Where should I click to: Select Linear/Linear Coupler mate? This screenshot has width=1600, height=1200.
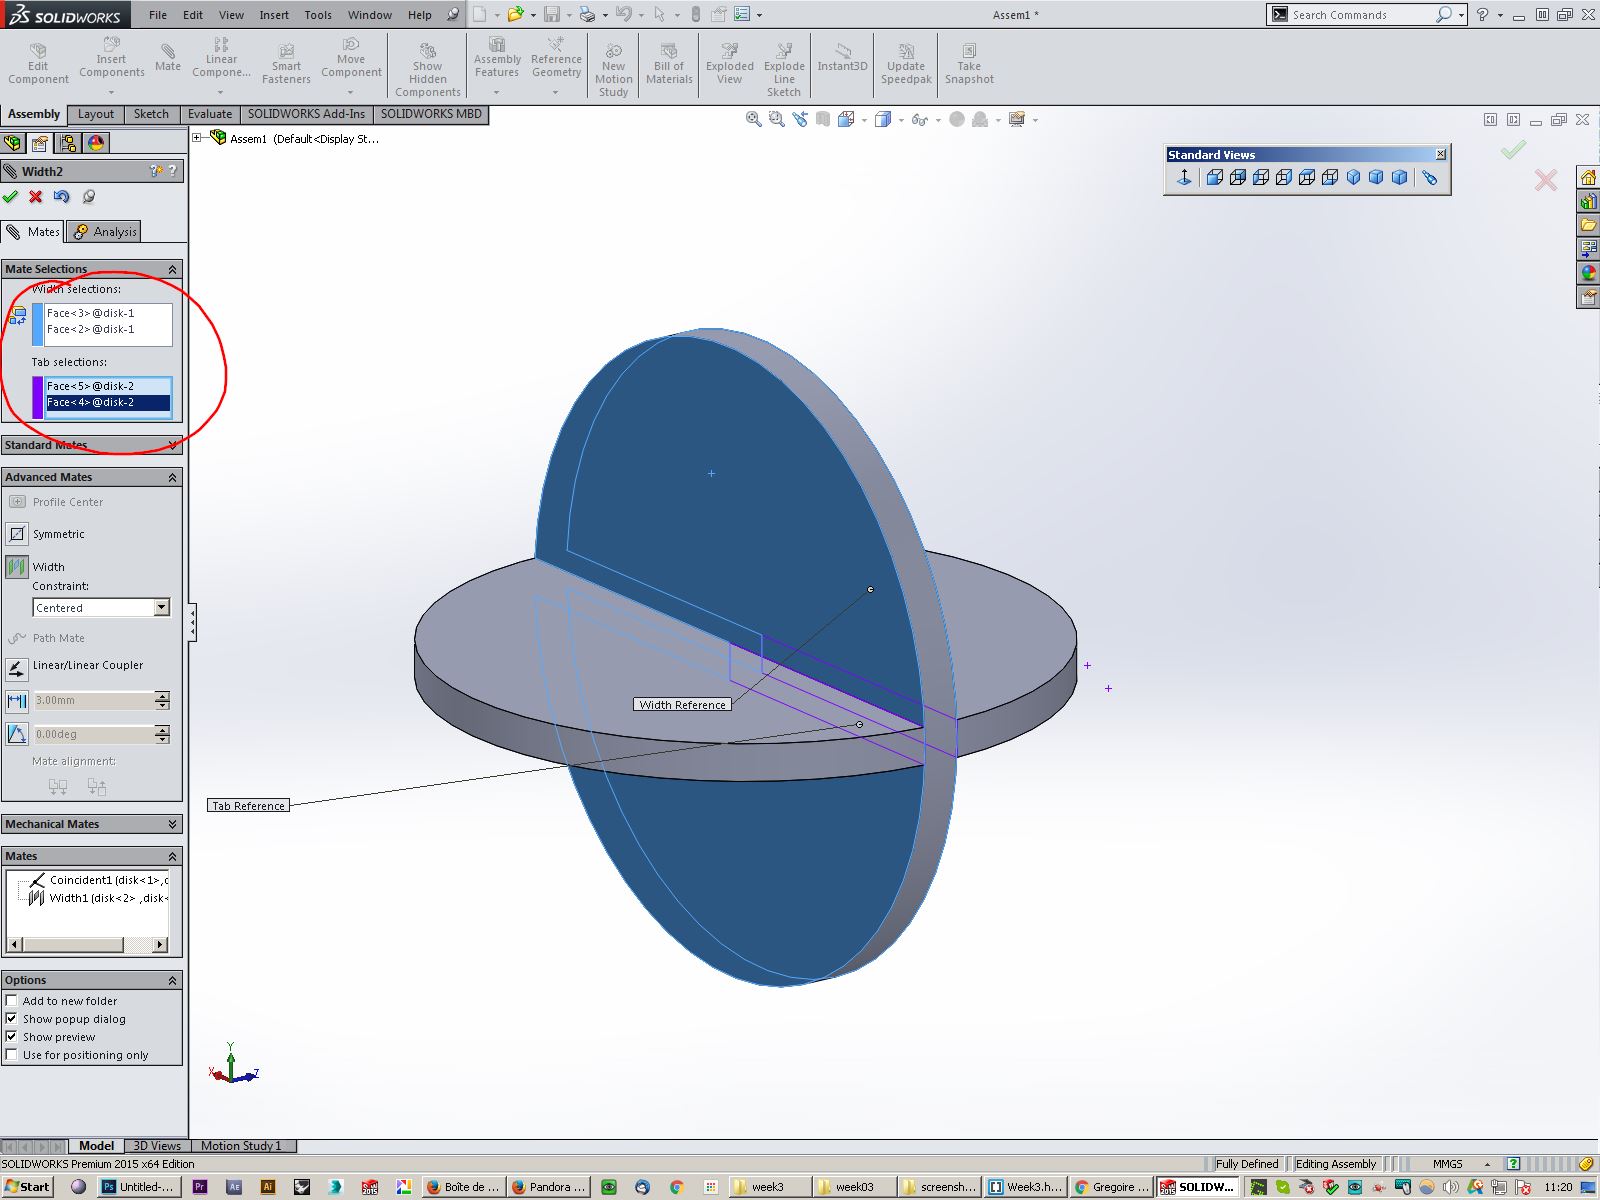(17, 668)
